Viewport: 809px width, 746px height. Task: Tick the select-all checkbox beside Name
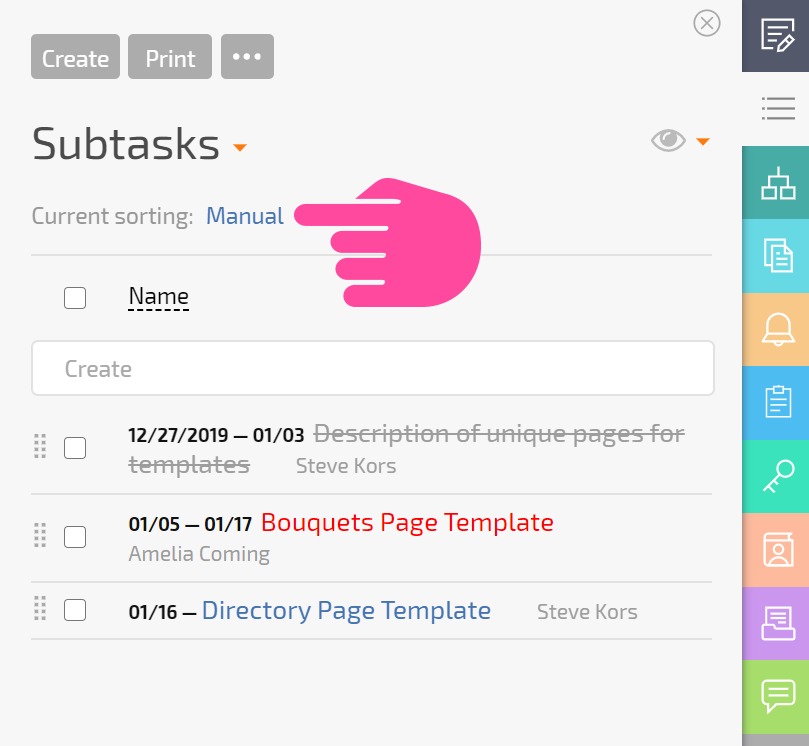pos(75,298)
